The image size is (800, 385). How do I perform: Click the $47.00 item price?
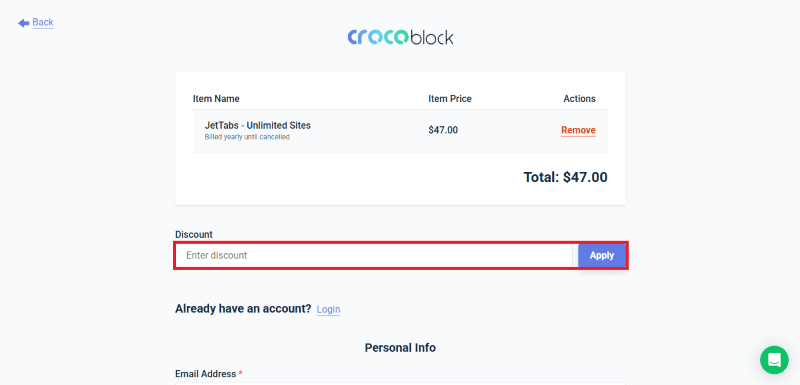pyautogui.click(x=443, y=130)
